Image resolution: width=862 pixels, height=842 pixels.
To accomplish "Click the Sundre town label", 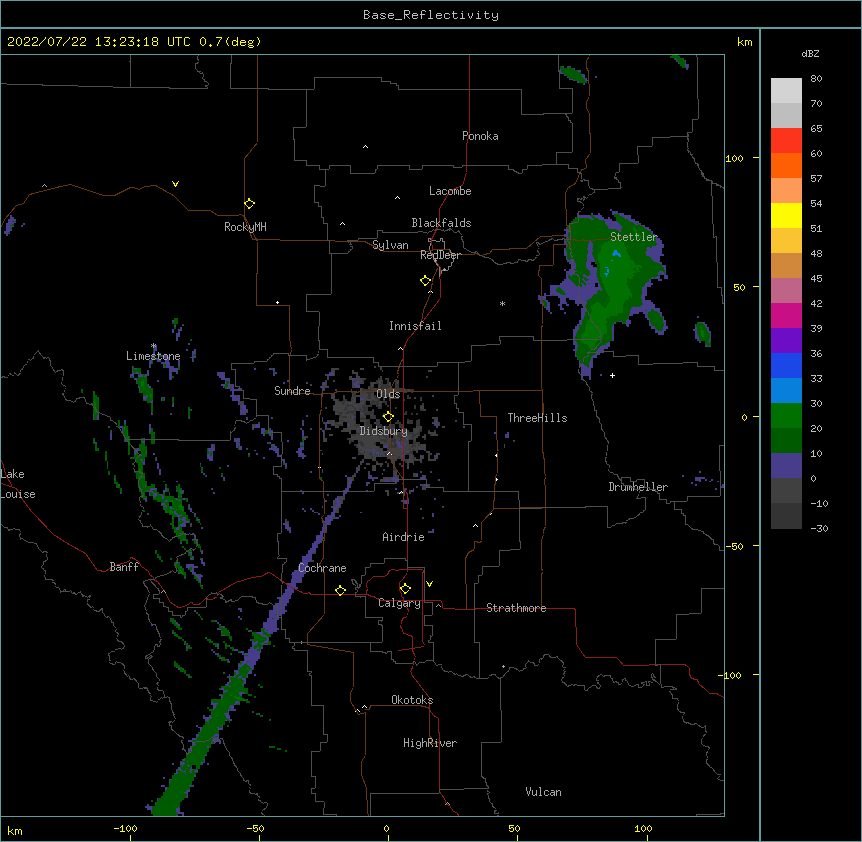I will click(292, 391).
